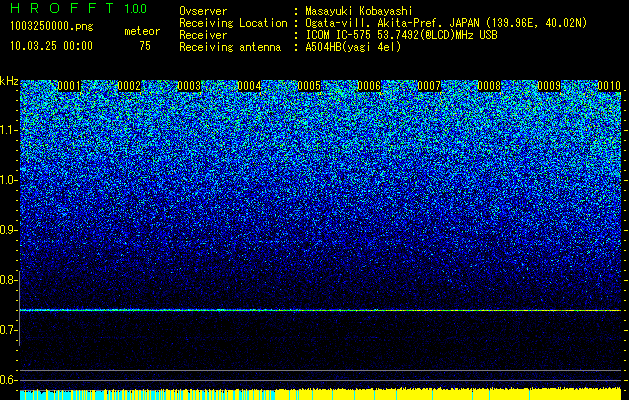Click time marker 0009
629x400 pixels.
pos(549,86)
